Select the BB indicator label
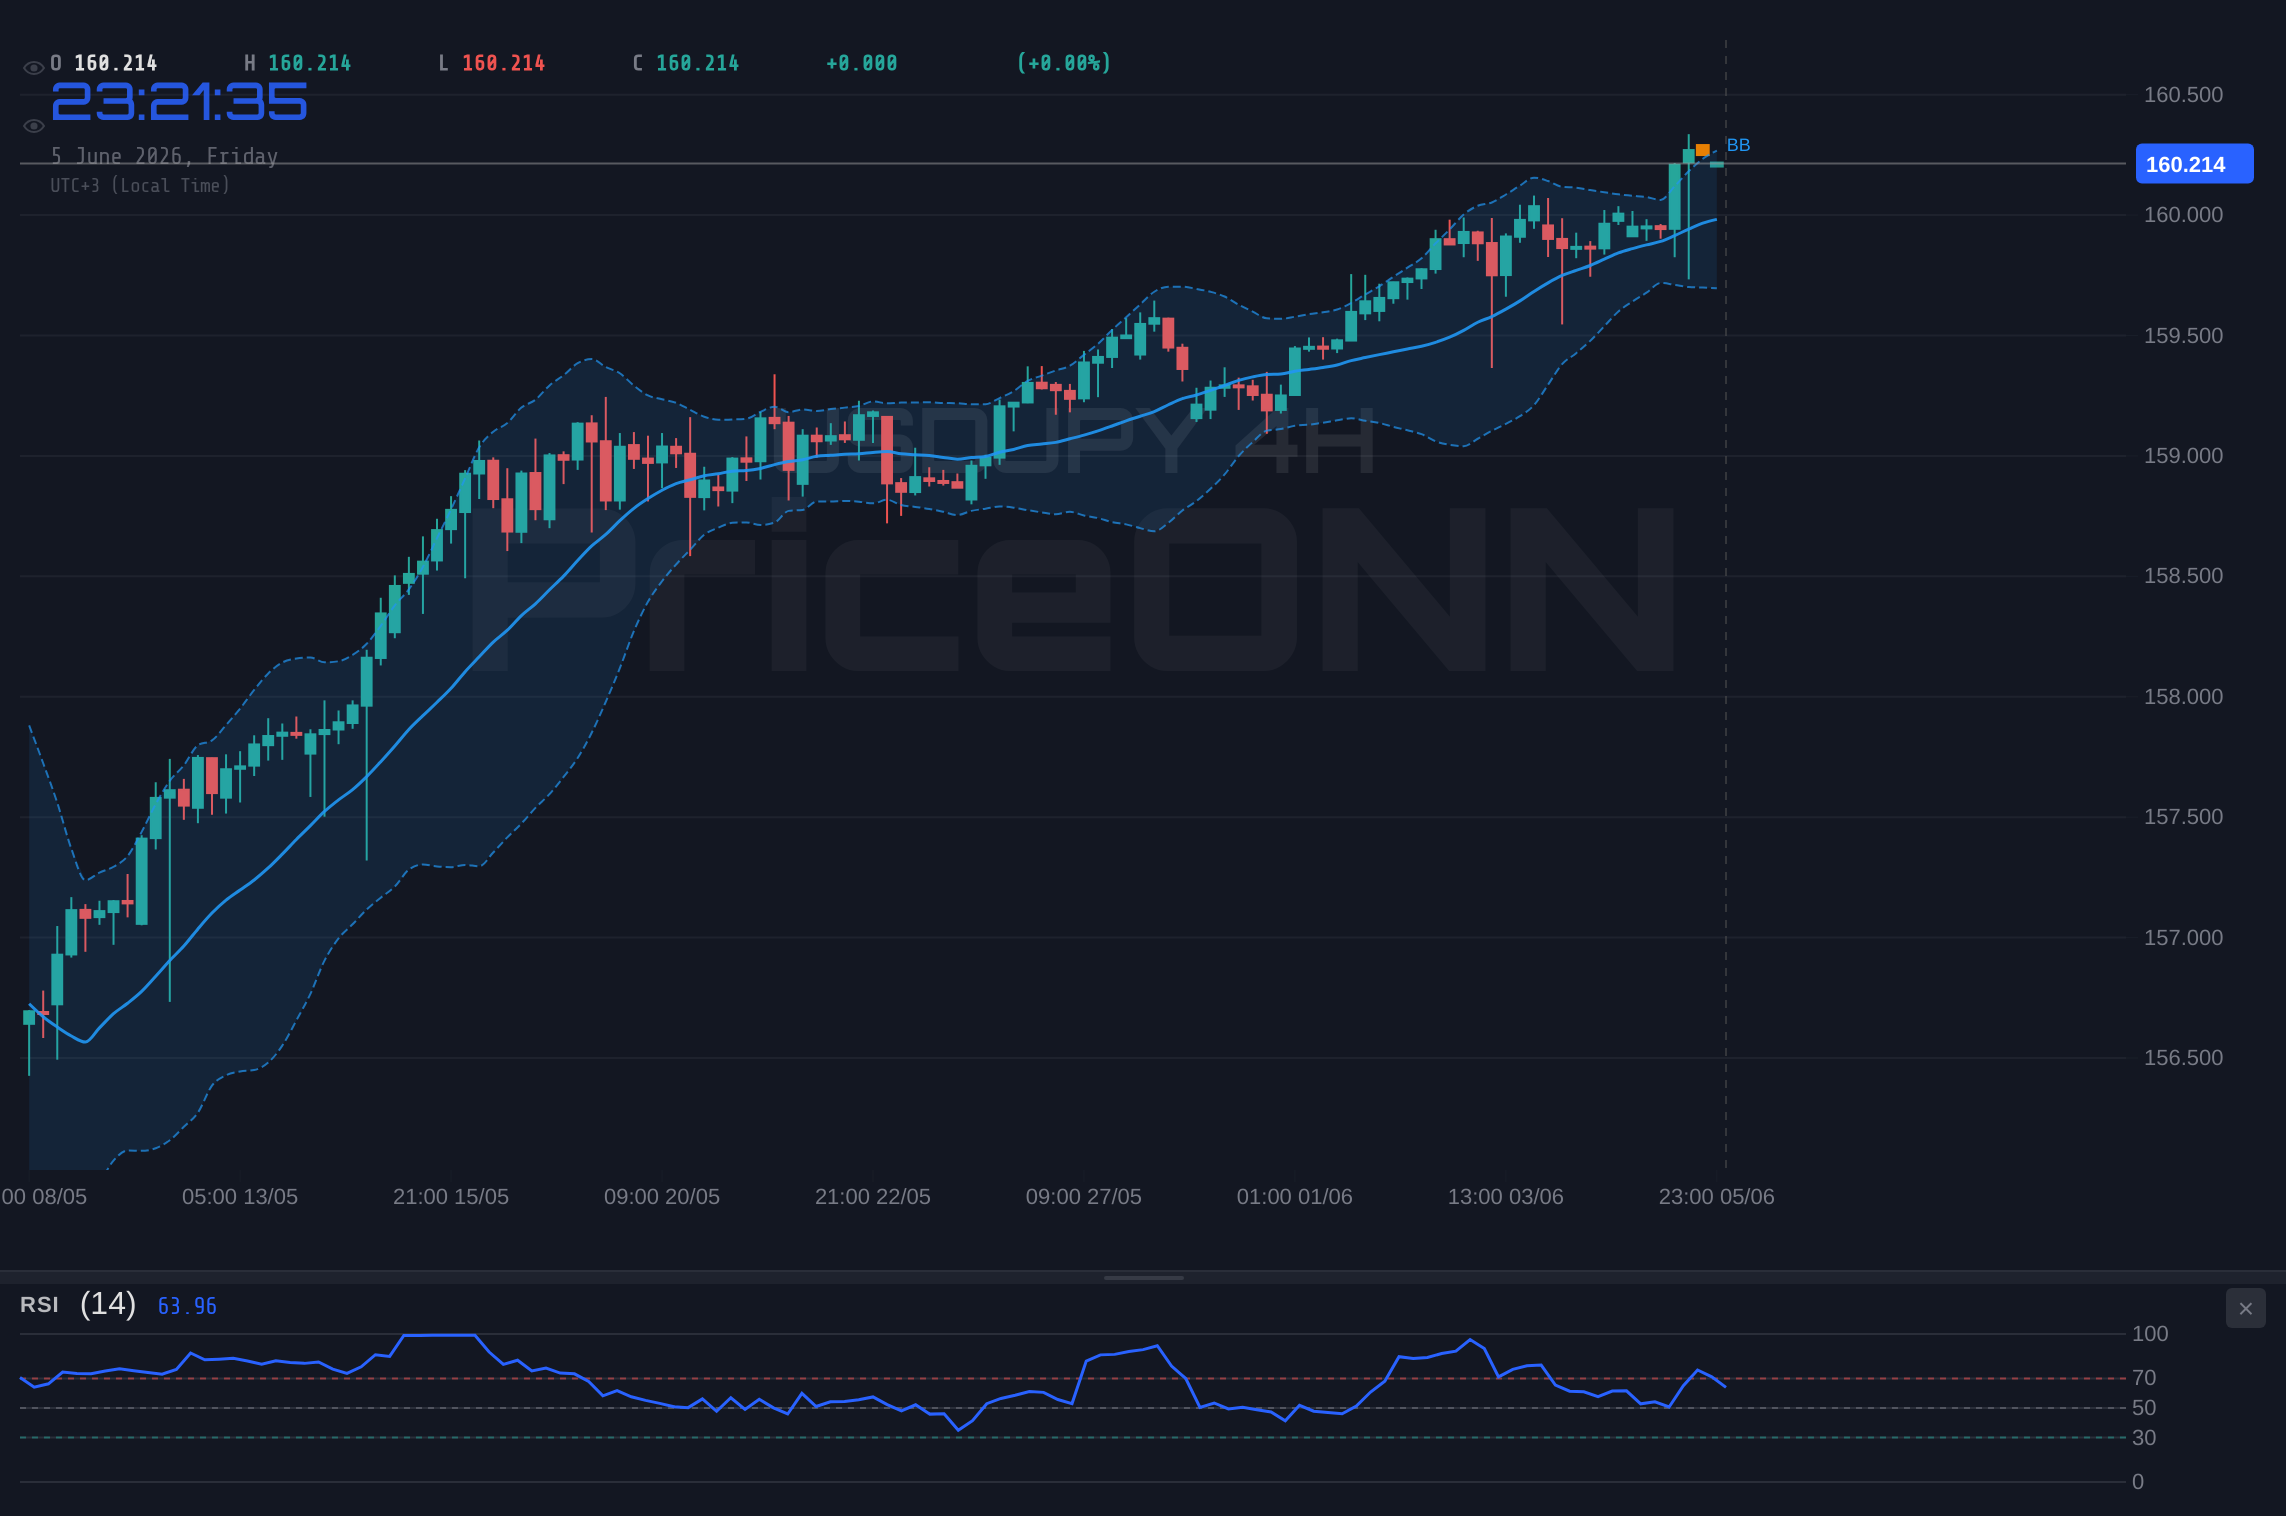The image size is (2286, 1516). (x=1738, y=145)
